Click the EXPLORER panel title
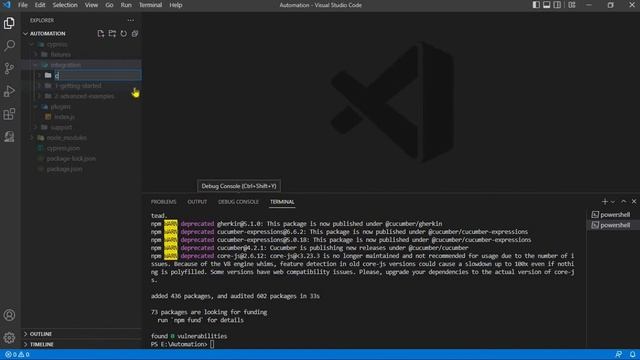The image size is (640, 360). pos(42,20)
